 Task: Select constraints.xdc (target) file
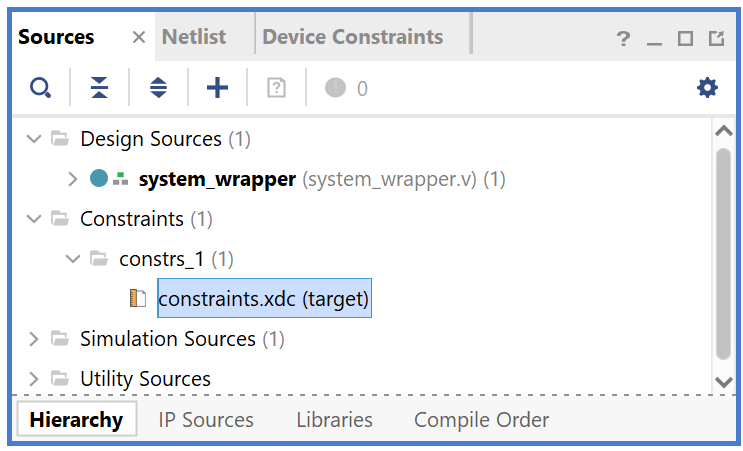tap(264, 298)
